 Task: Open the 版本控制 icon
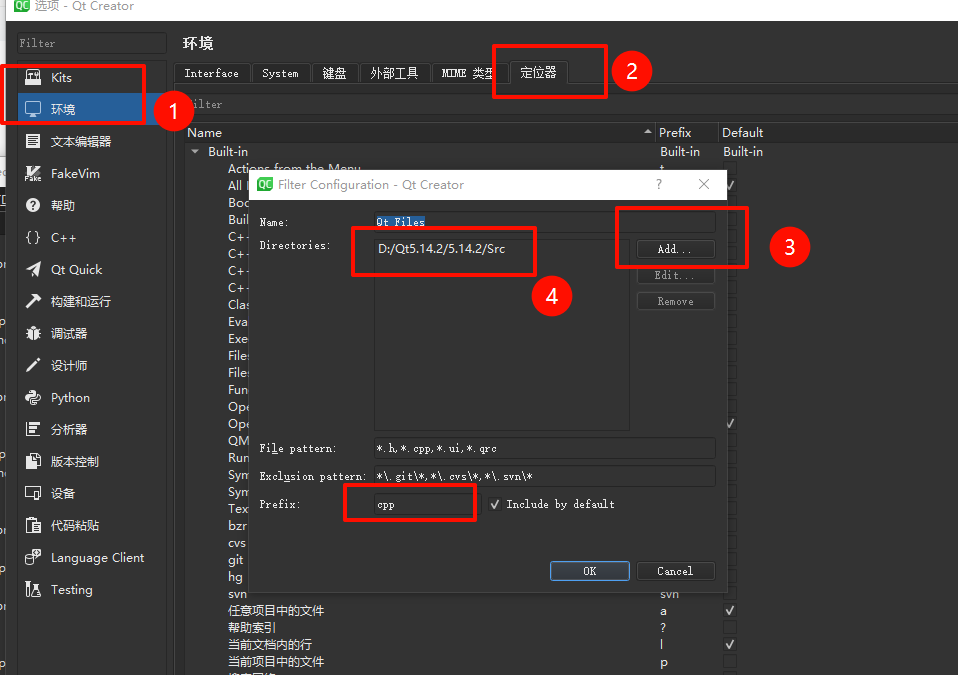(33, 461)
